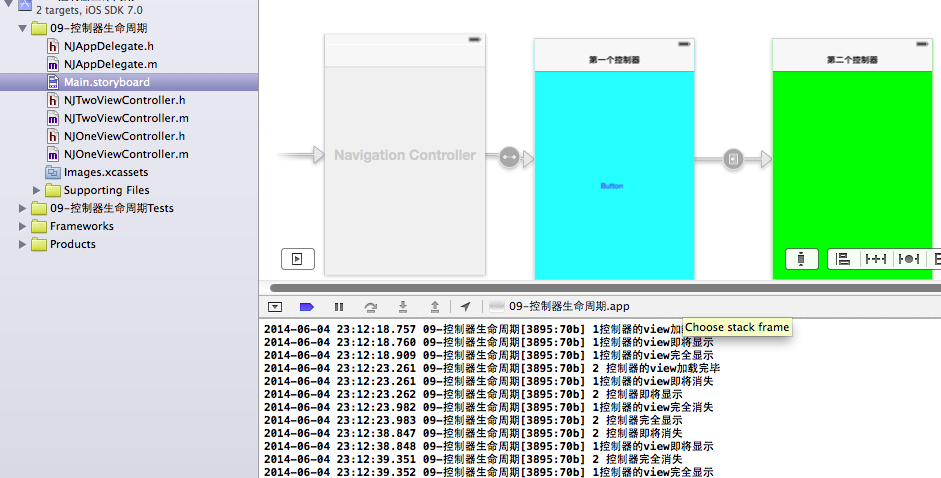The image size is (941, 478).
Task: Click the Main.storyboard file icon
Action: click(x=53, y=82)
